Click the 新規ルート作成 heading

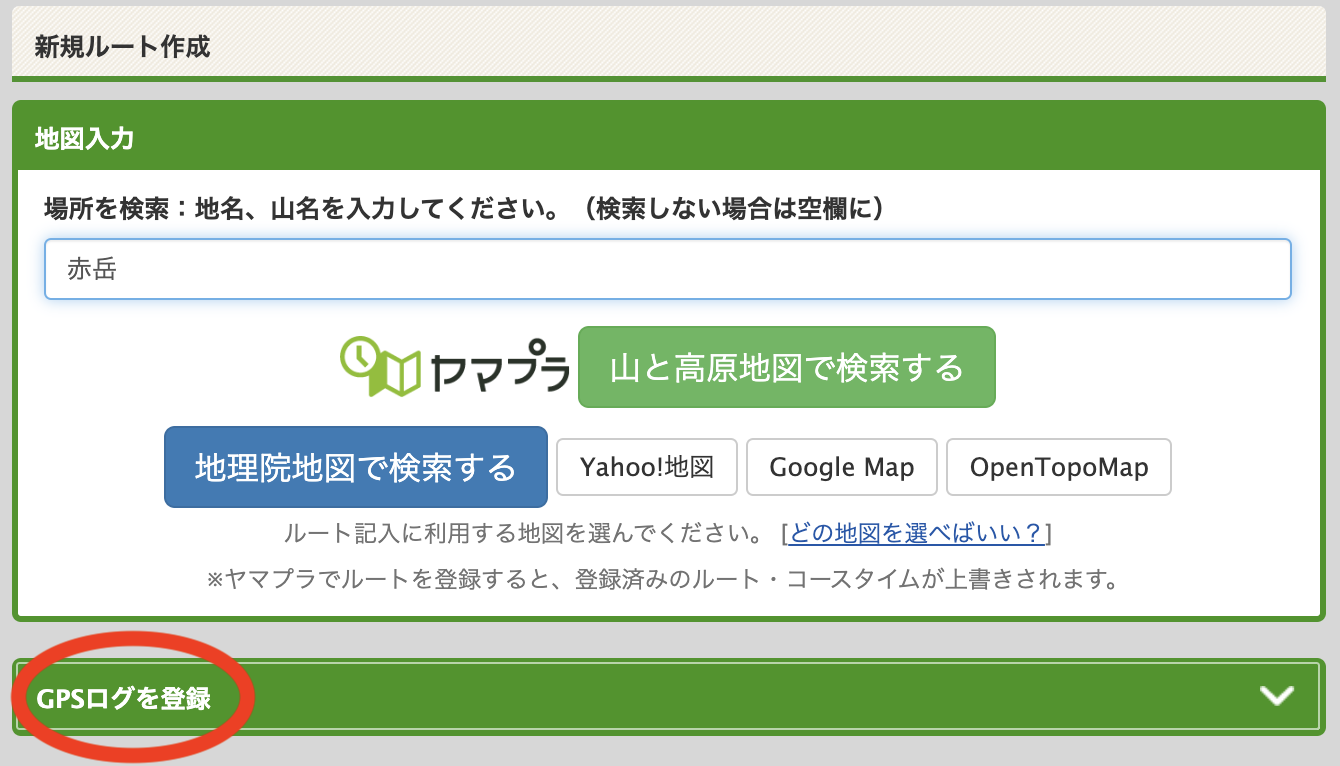122,47
